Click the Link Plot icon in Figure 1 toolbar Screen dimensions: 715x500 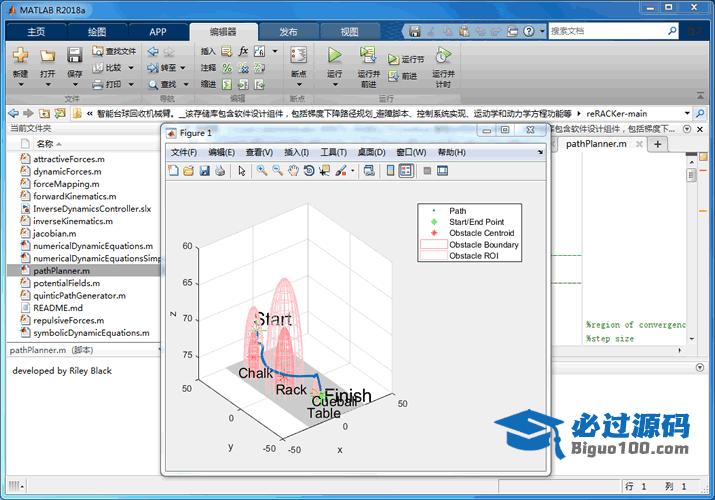coord(369,171)
